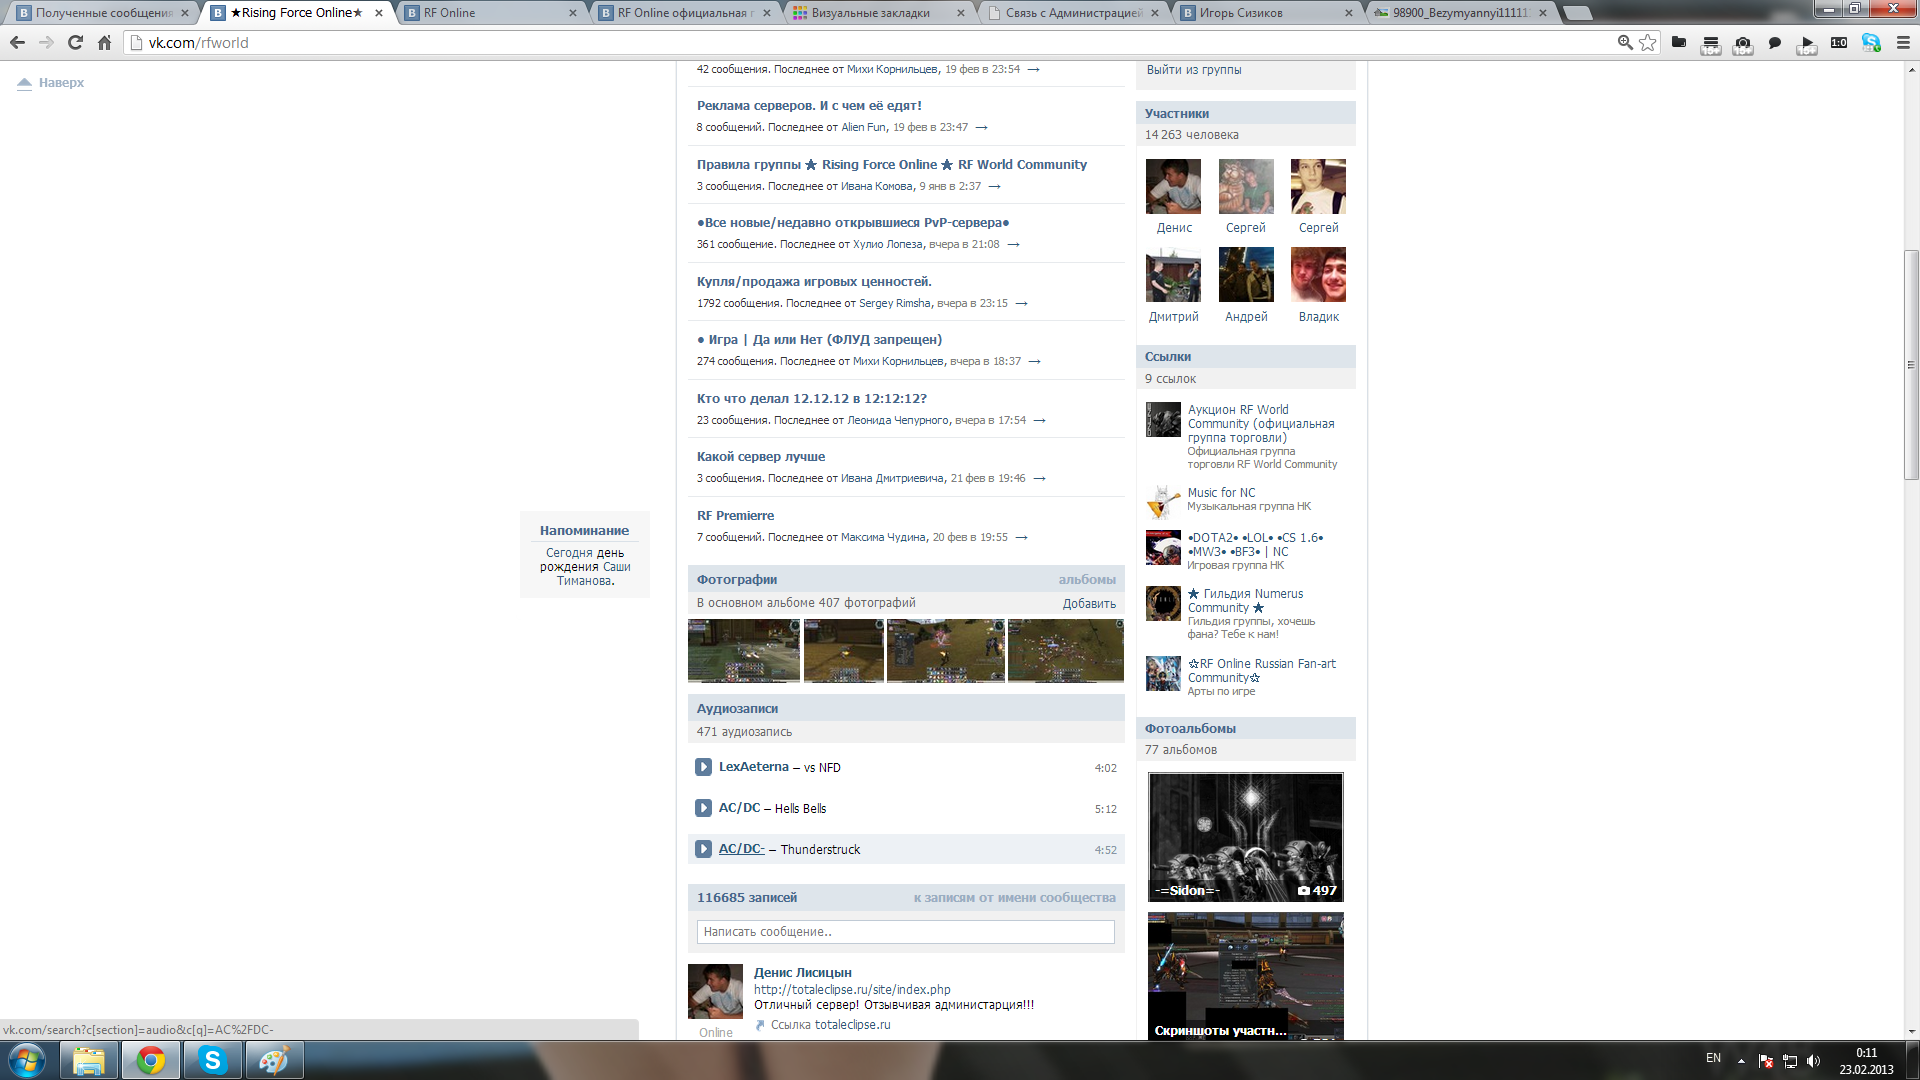Switch to Визуальные закладки tab
The width and height of the screenshot is (1920, 1080).
click(878, 13)
